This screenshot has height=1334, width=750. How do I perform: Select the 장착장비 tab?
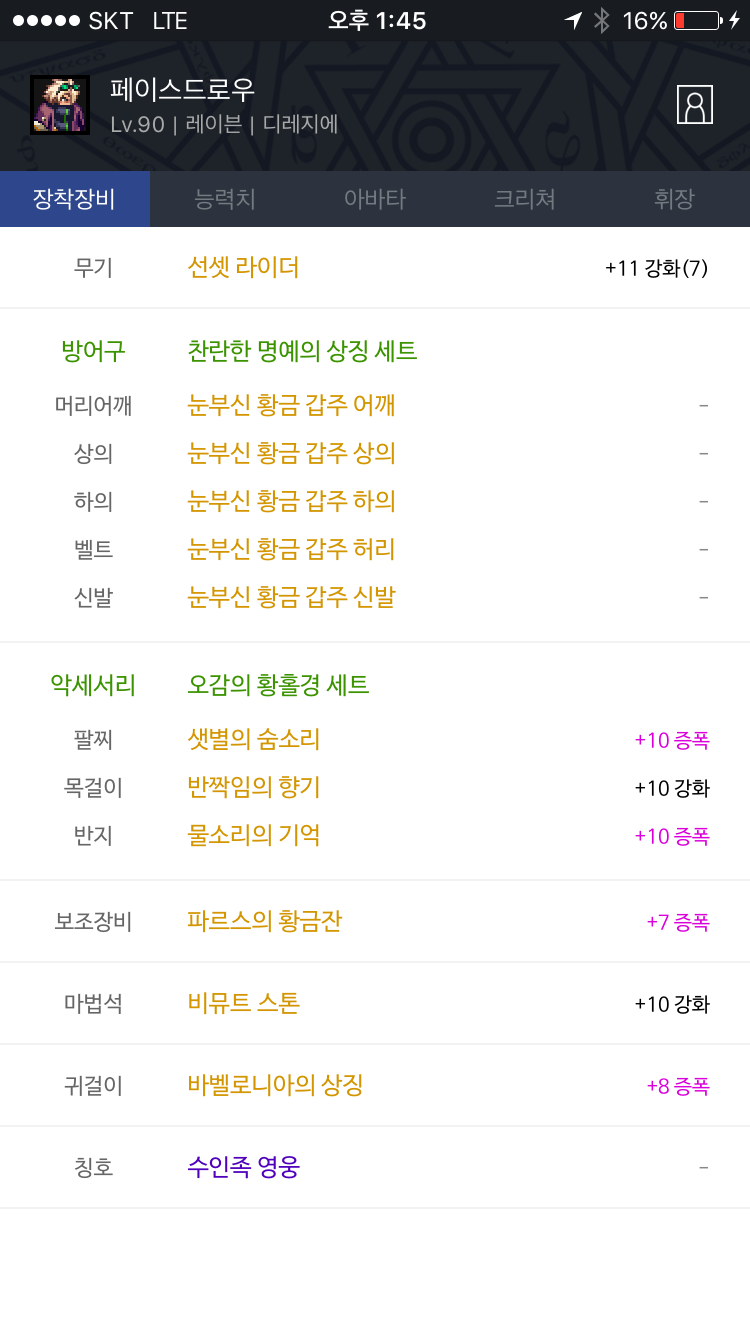tap(75, 199)
